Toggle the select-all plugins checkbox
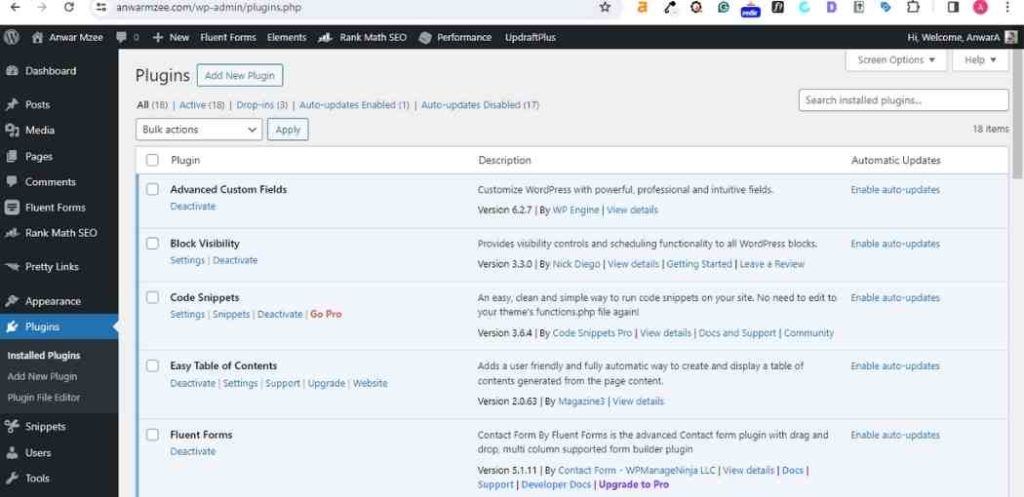Screen dimensions: 1024x497 (x=152, y=160)
